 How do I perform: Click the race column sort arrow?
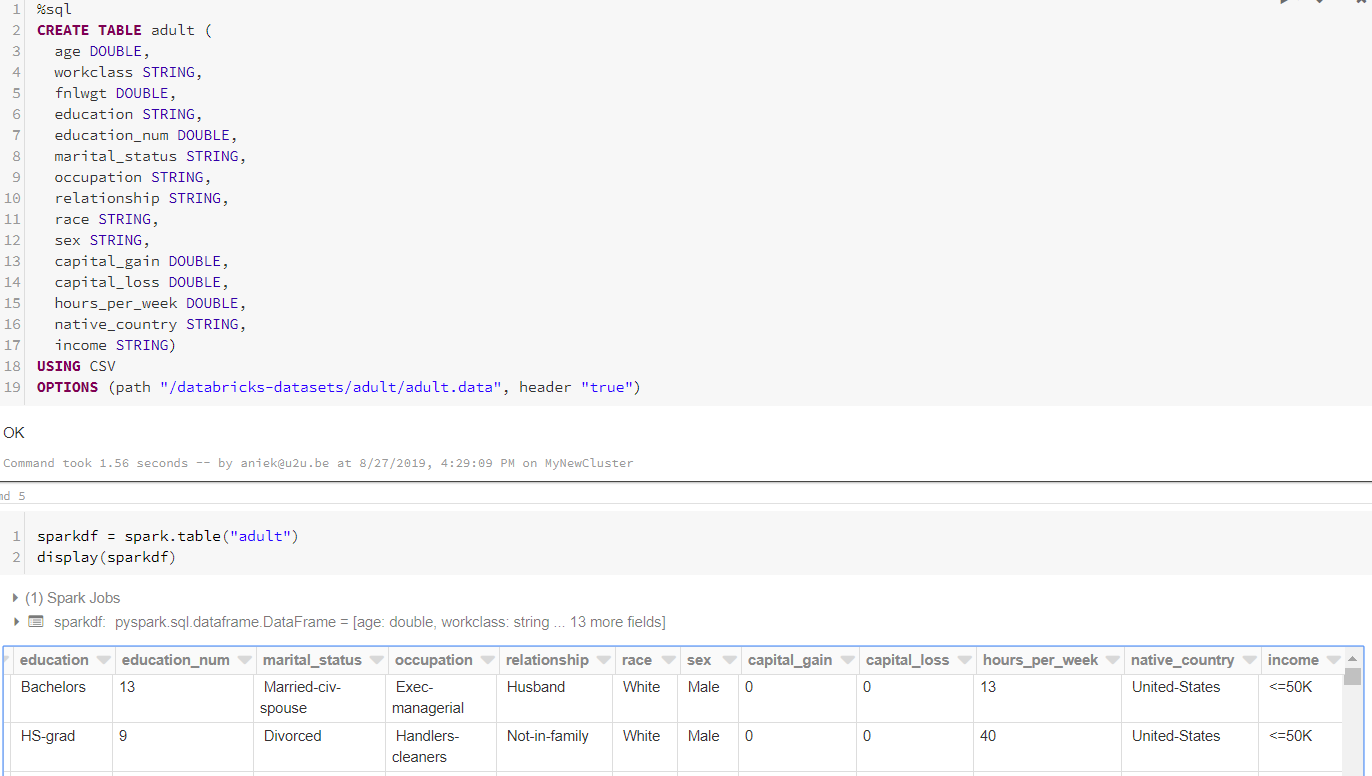(668, 661)
